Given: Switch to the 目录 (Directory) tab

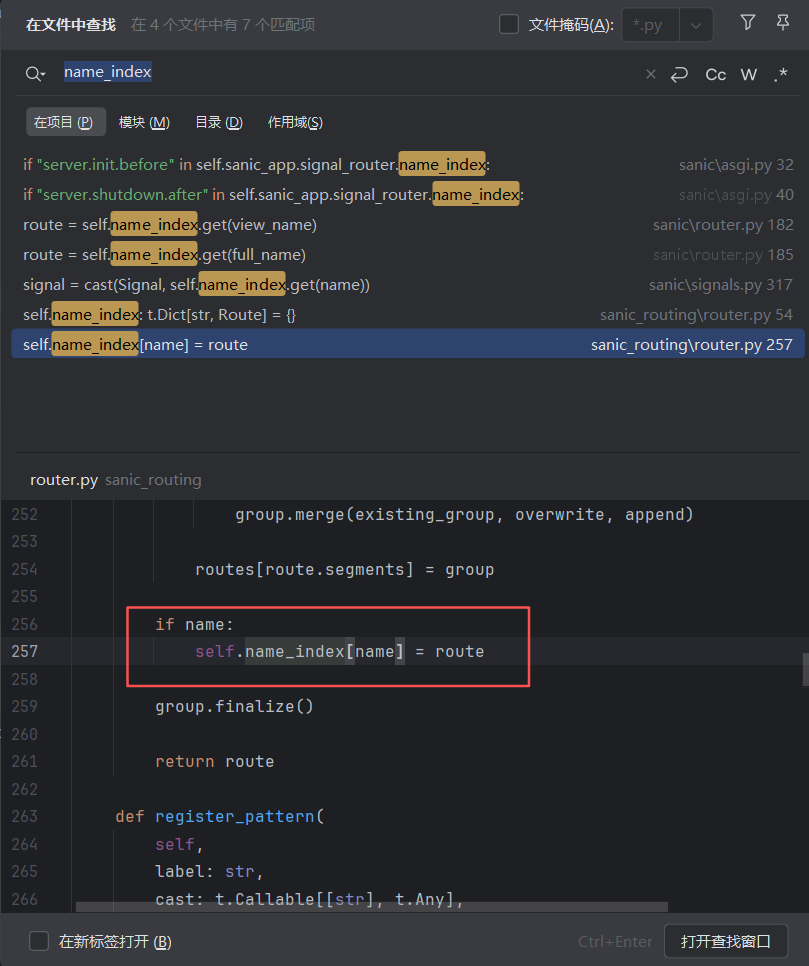Looking at the screenshot, I should 218,122.
